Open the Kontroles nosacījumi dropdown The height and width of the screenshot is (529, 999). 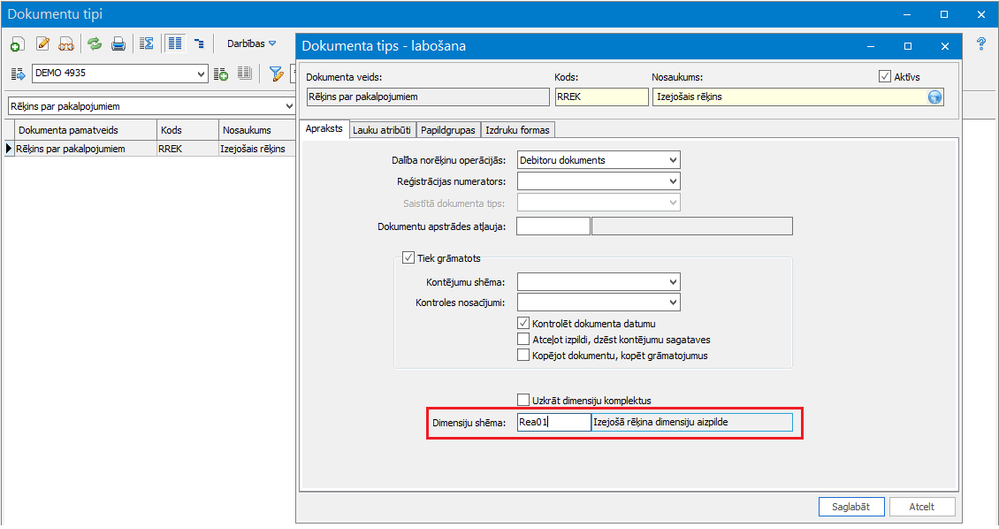point(673,302)
